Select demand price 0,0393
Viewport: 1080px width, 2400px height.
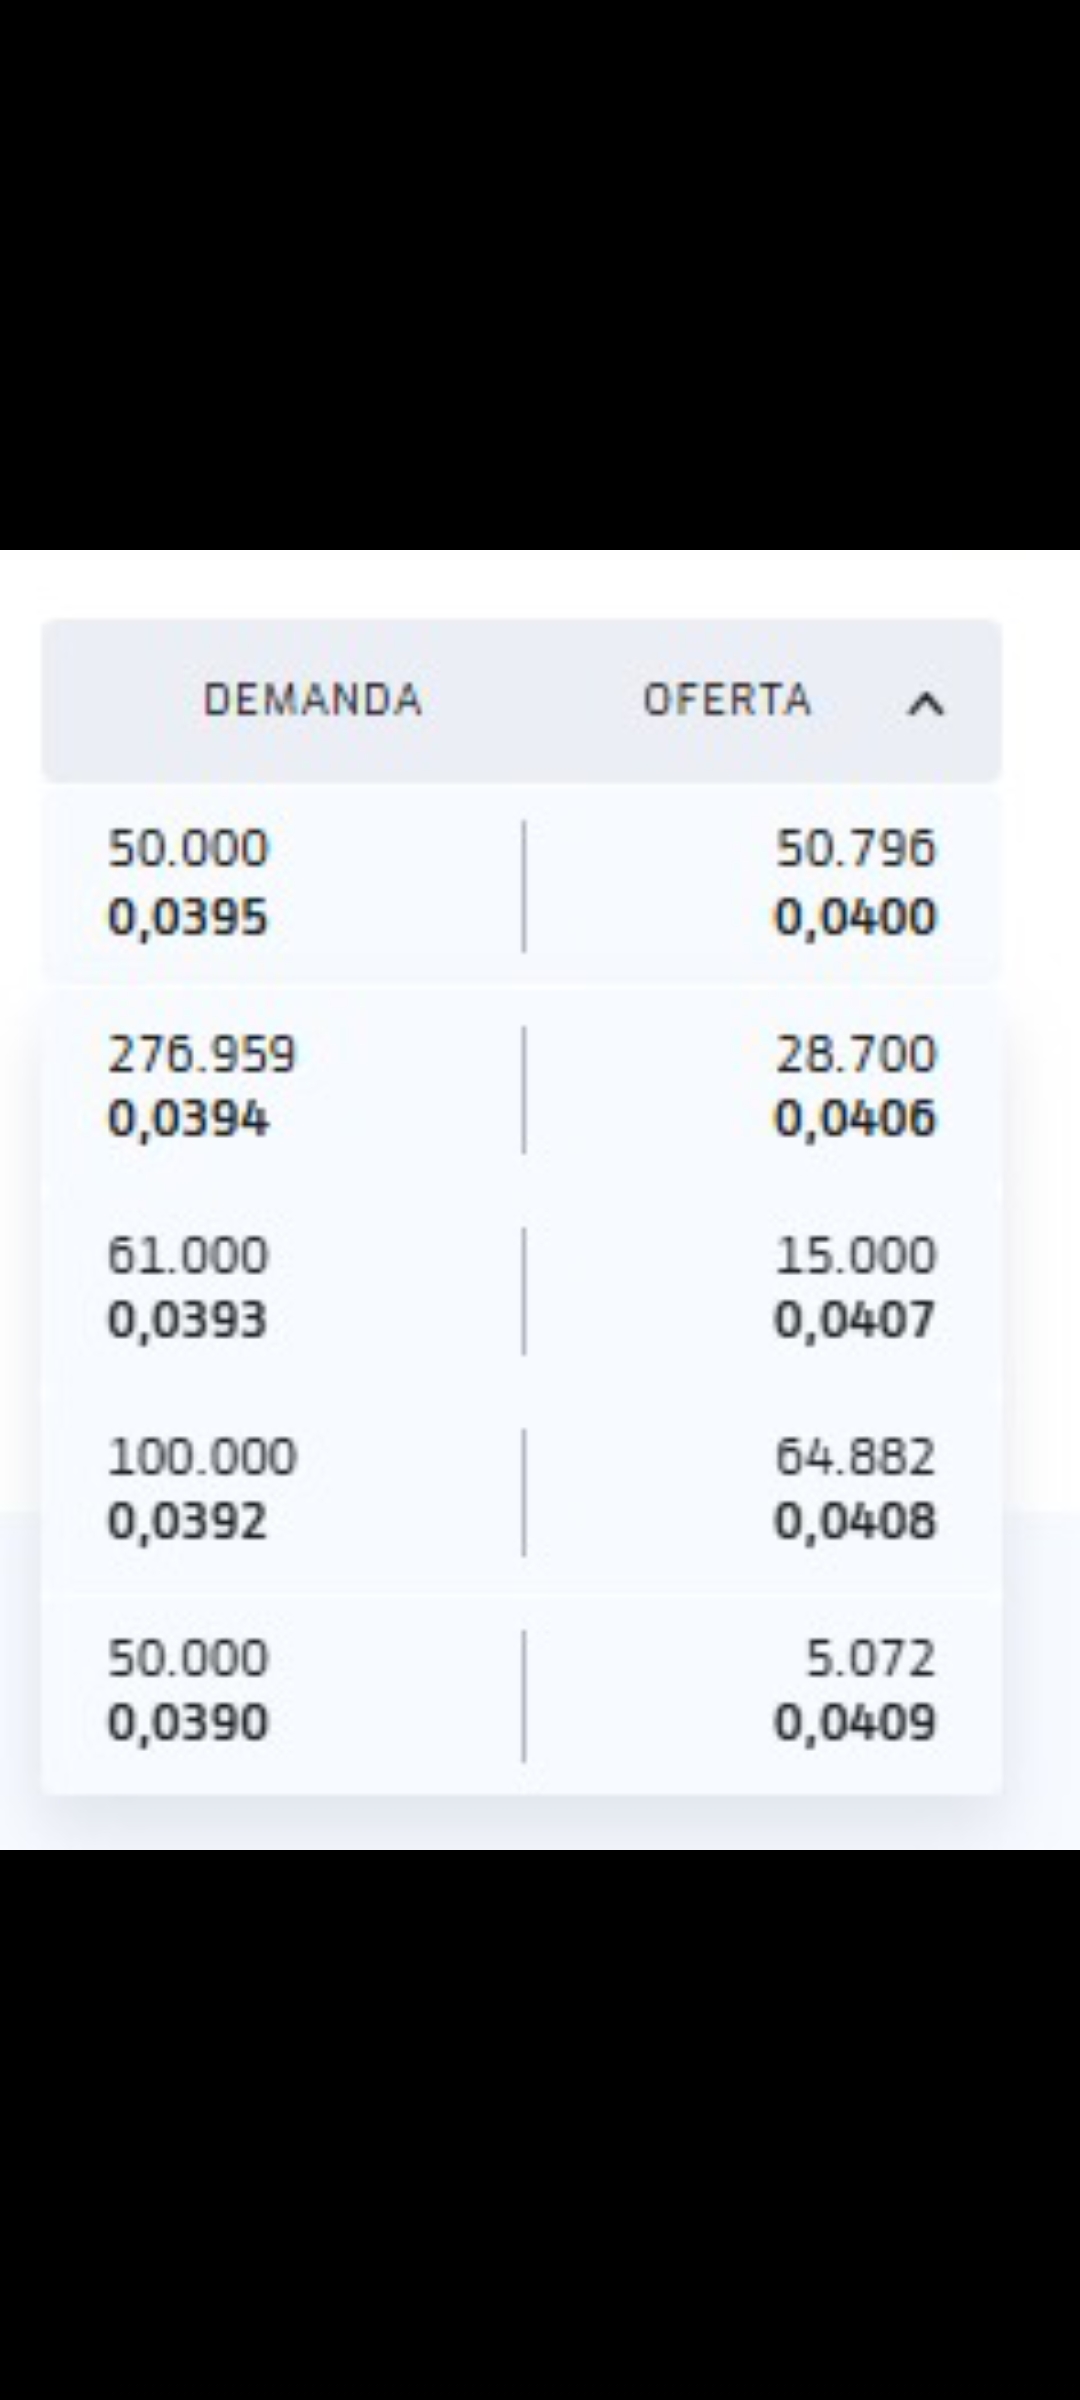(x=188, y=1320)
